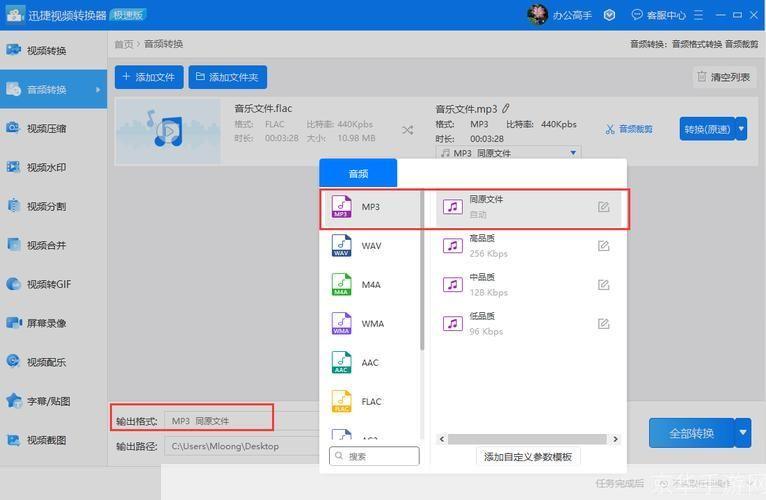Expand the 转换(原速) dropdown arrow

741,129
